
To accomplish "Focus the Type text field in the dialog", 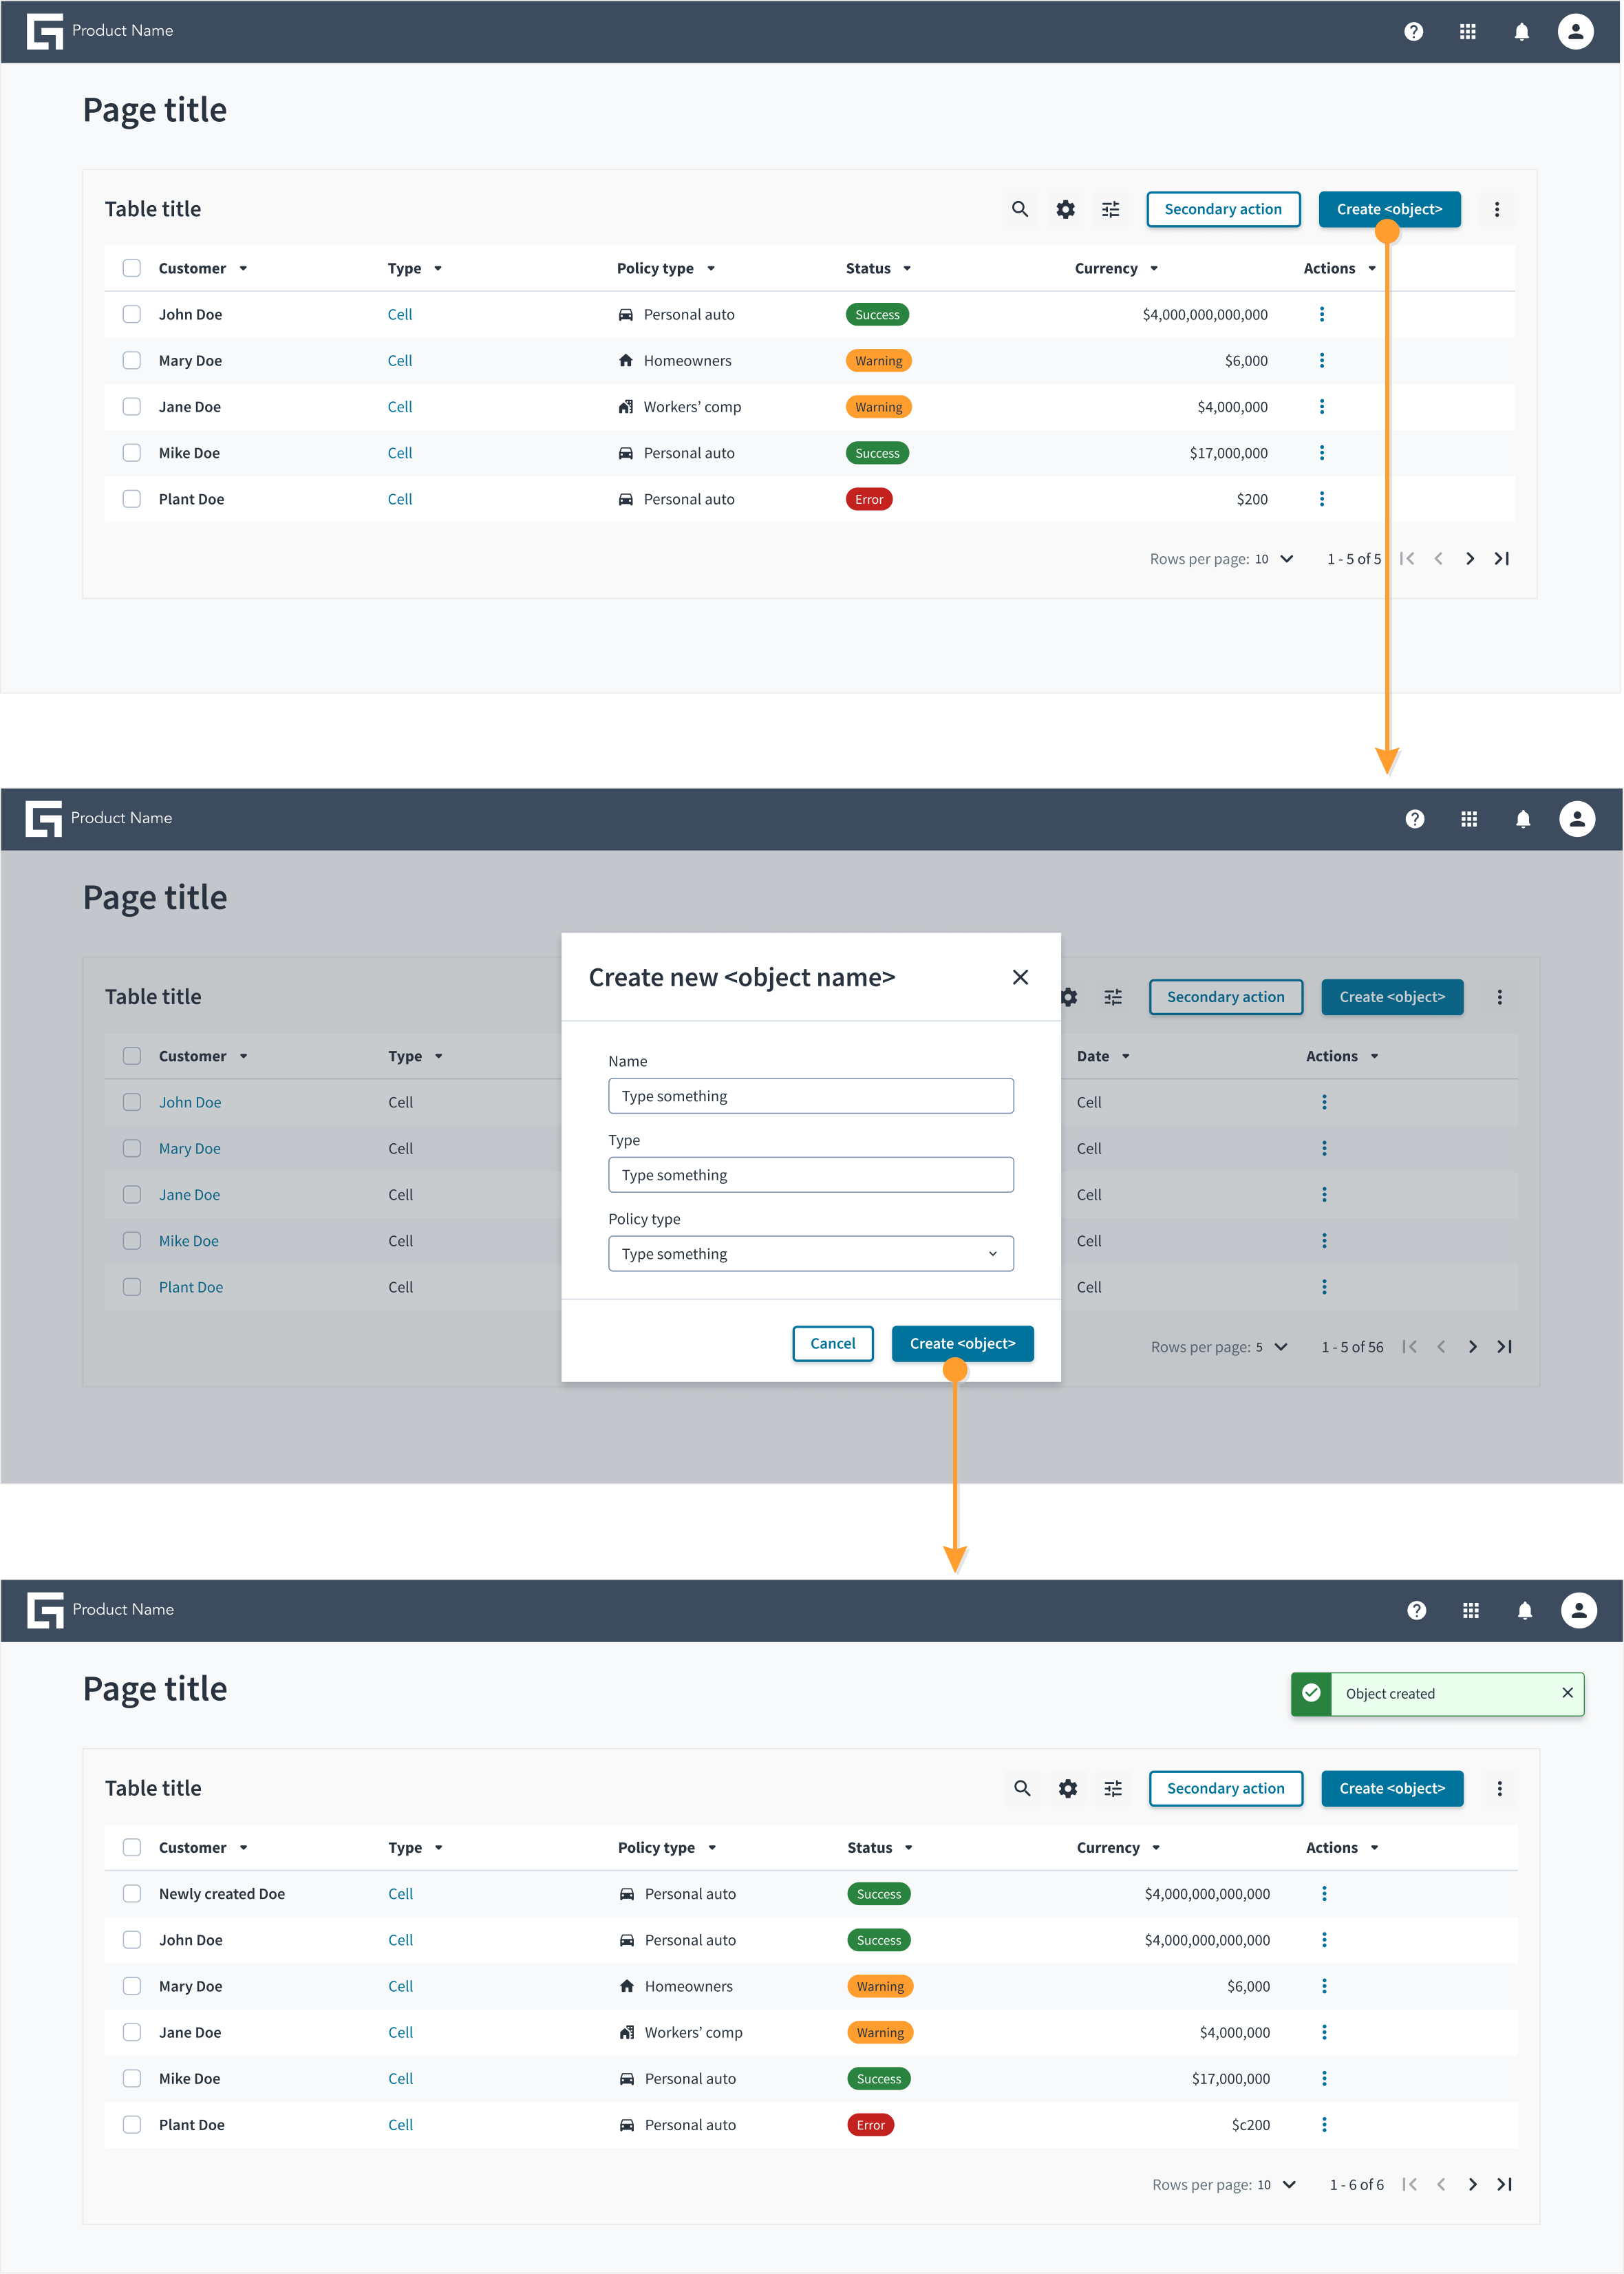I will [811, 1175].
